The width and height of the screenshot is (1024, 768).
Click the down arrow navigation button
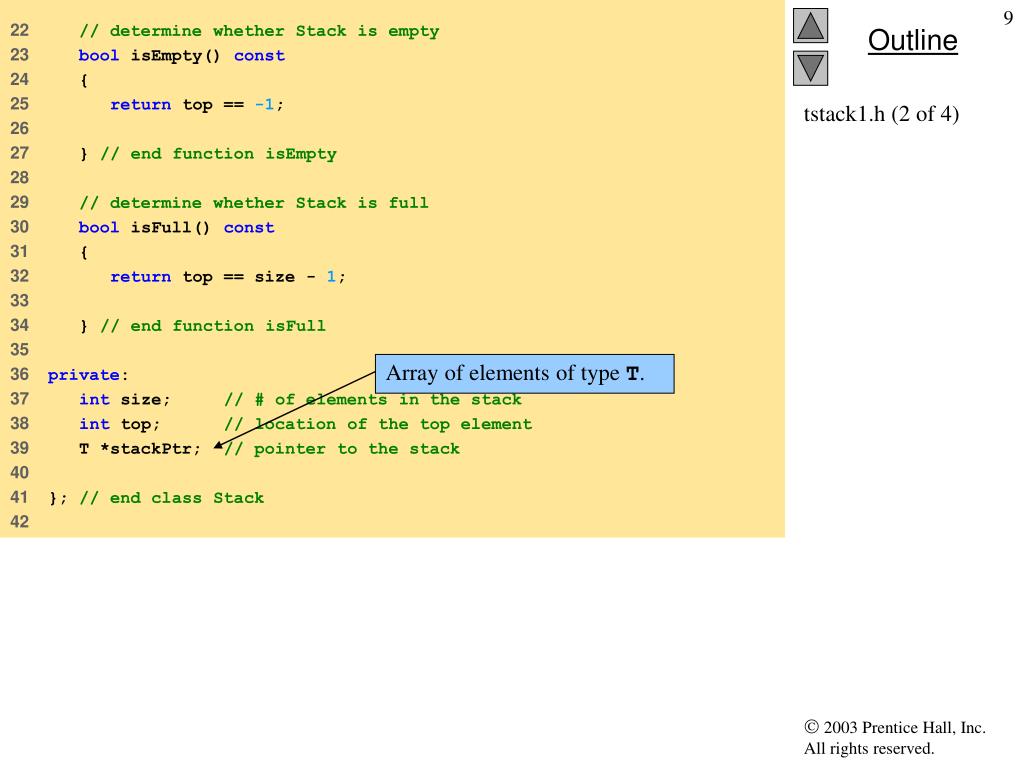[x=810, y=68]
